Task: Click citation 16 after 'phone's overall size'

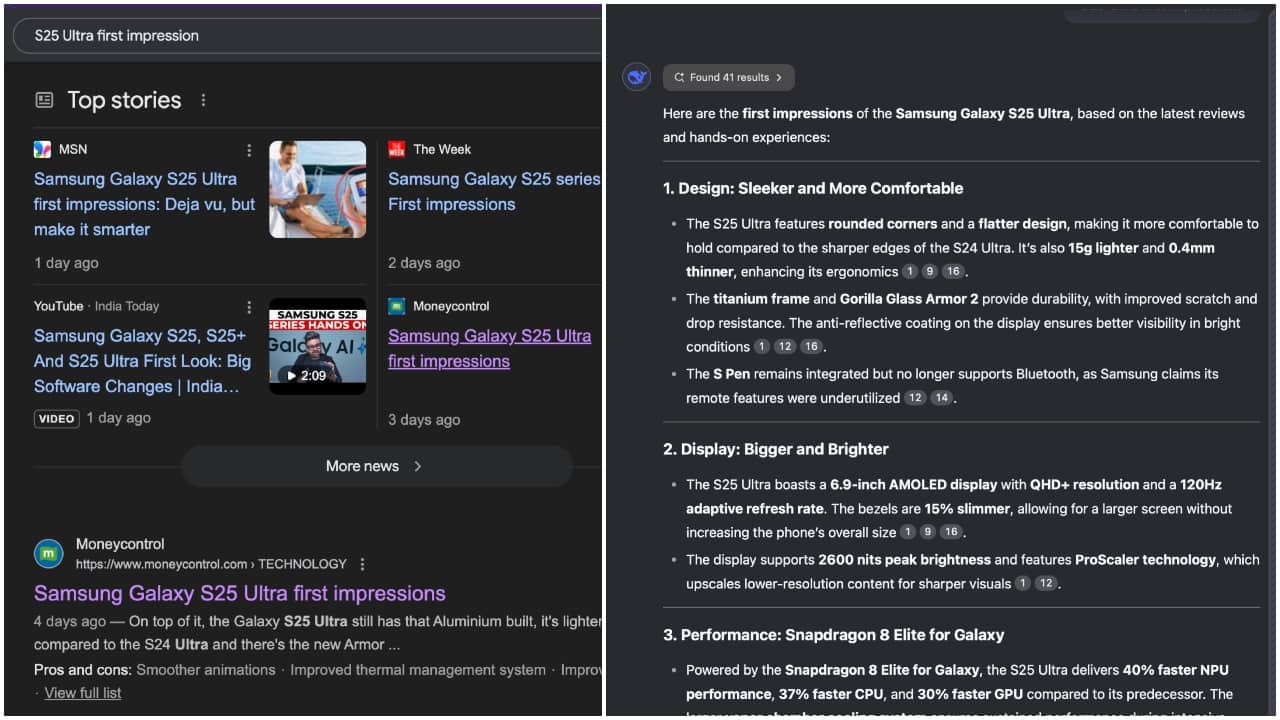Action: click(952, 533)
